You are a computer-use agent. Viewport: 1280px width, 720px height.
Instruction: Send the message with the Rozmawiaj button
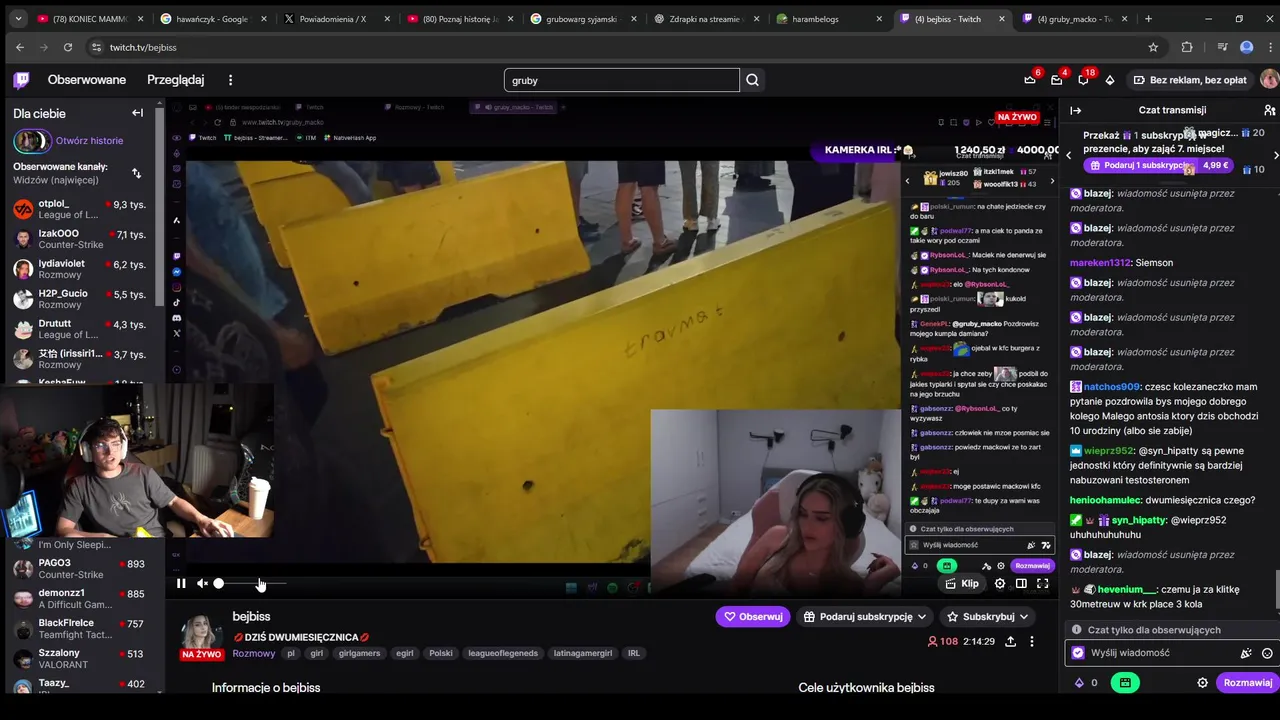pyautogui.click(x=1248, y=683)
